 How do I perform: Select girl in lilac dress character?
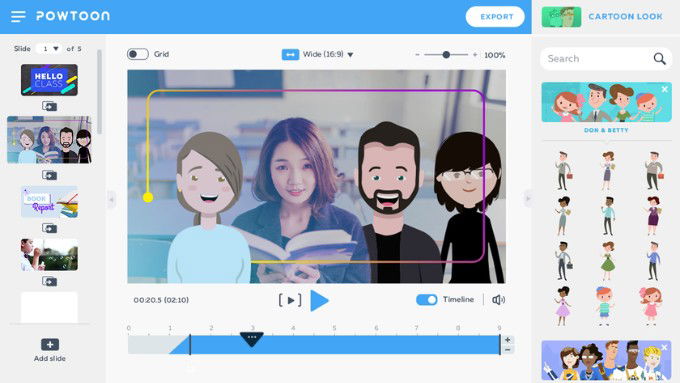point(563,306)
